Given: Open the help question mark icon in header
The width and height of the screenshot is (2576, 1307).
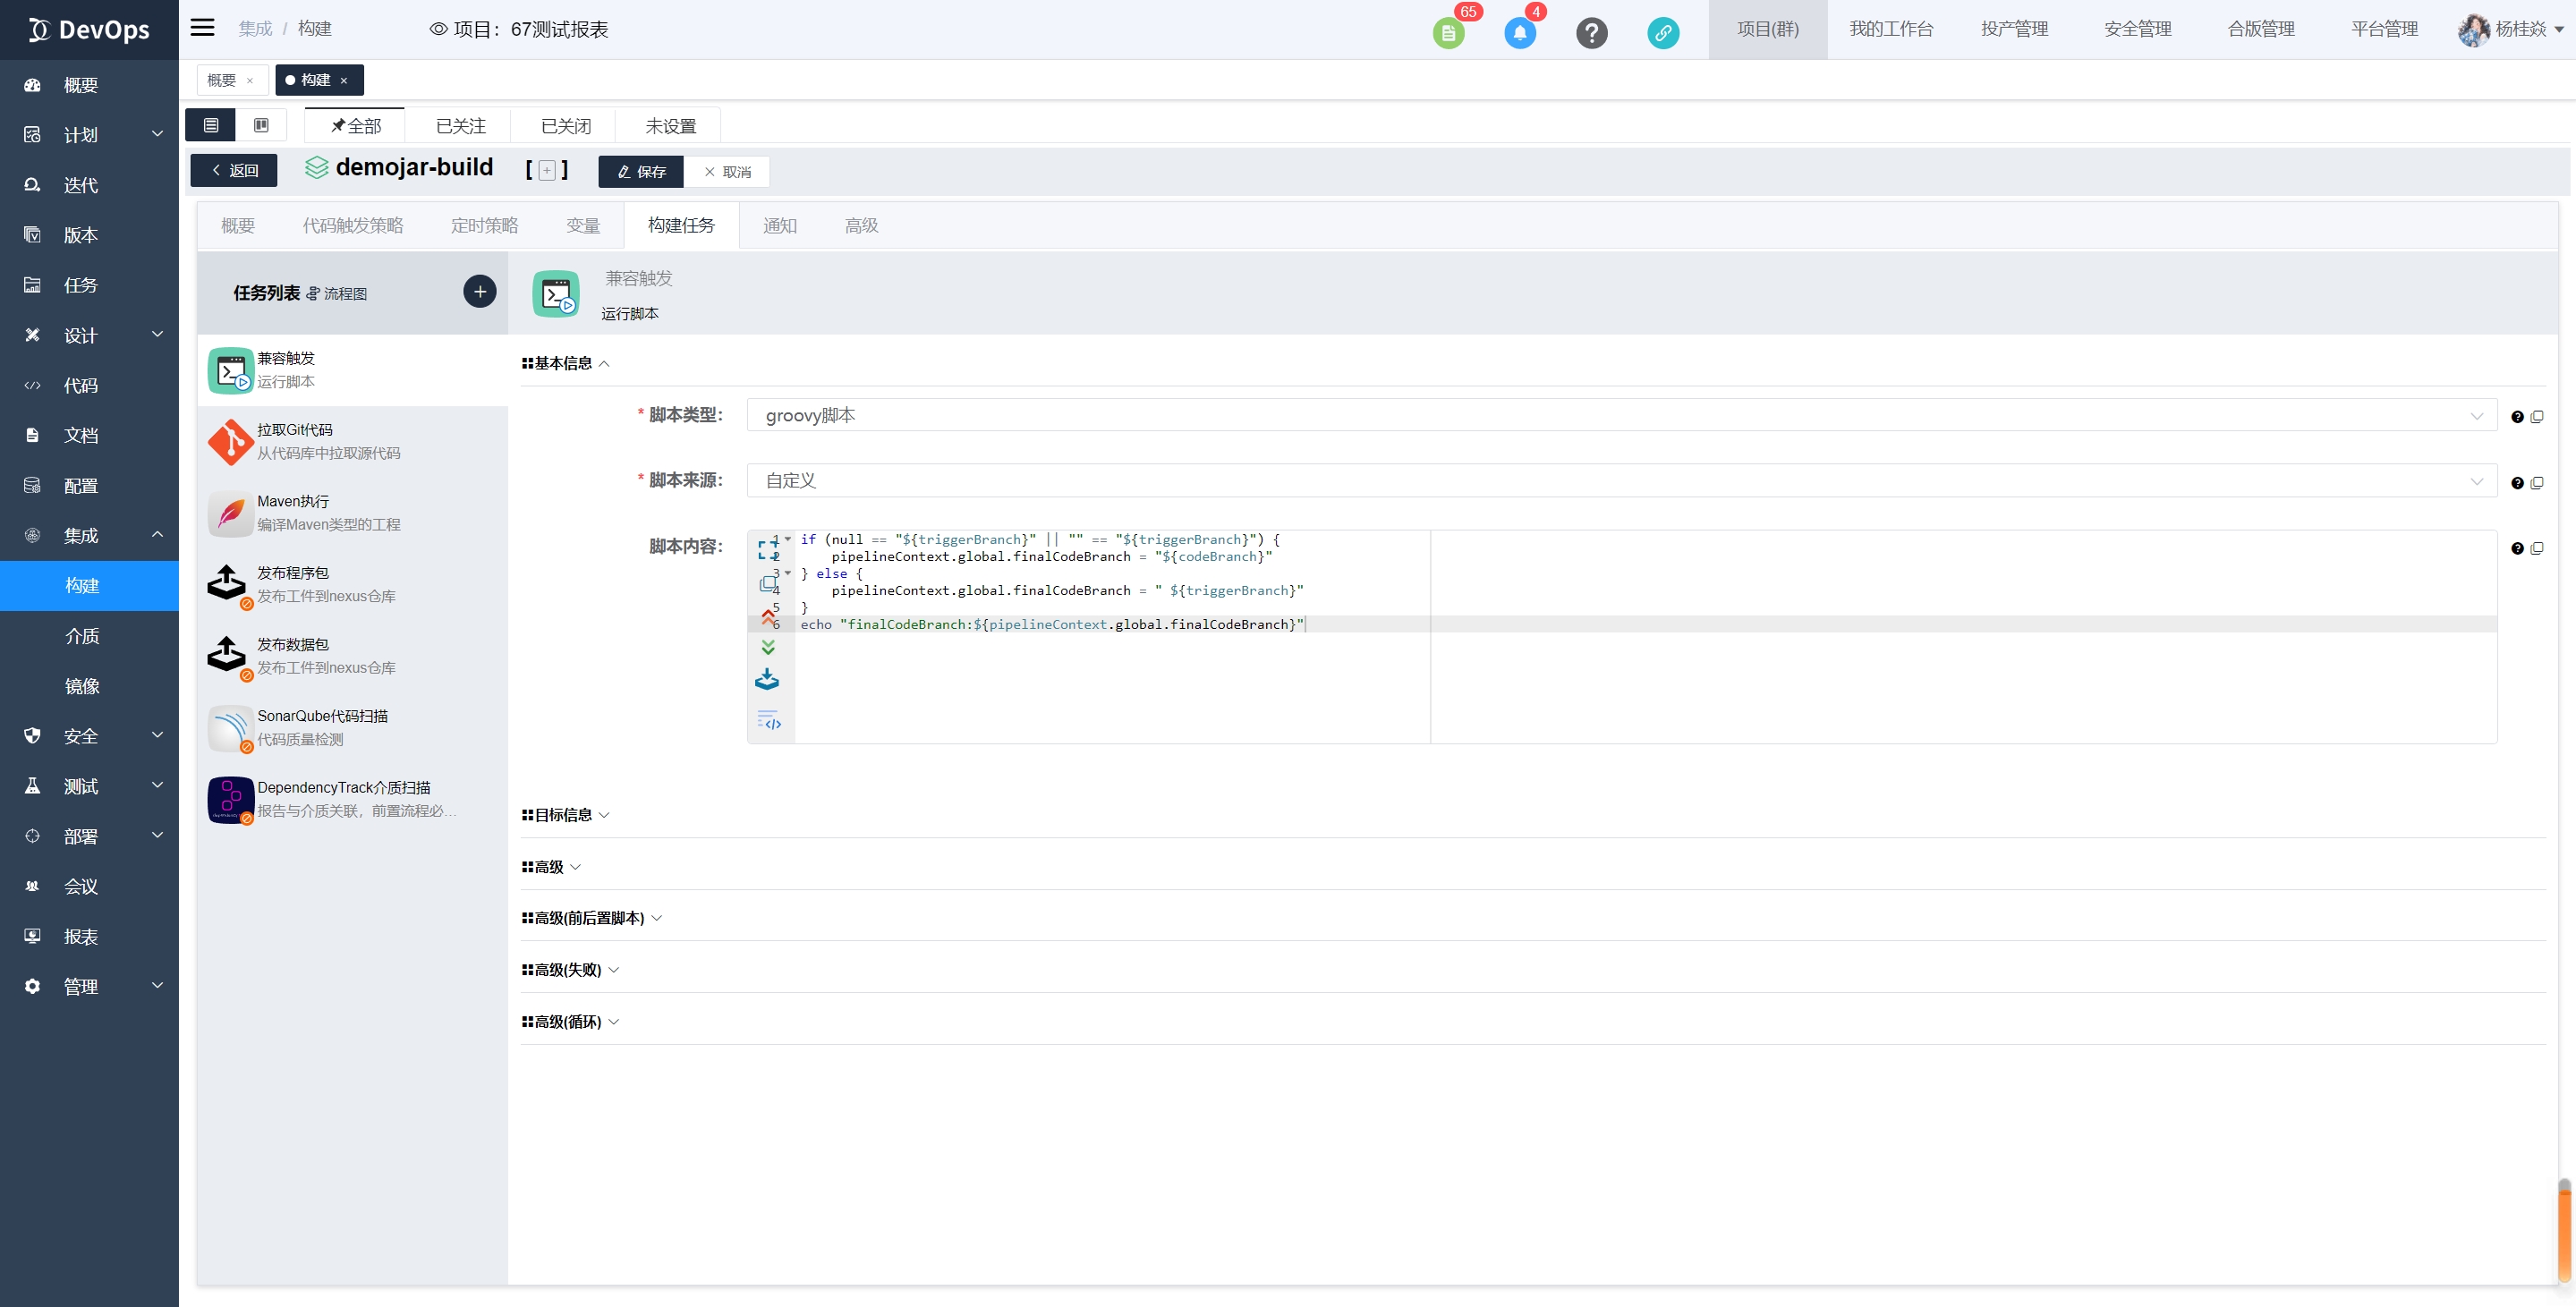Looking at the screenshot, I should [x=1591, y=33].
